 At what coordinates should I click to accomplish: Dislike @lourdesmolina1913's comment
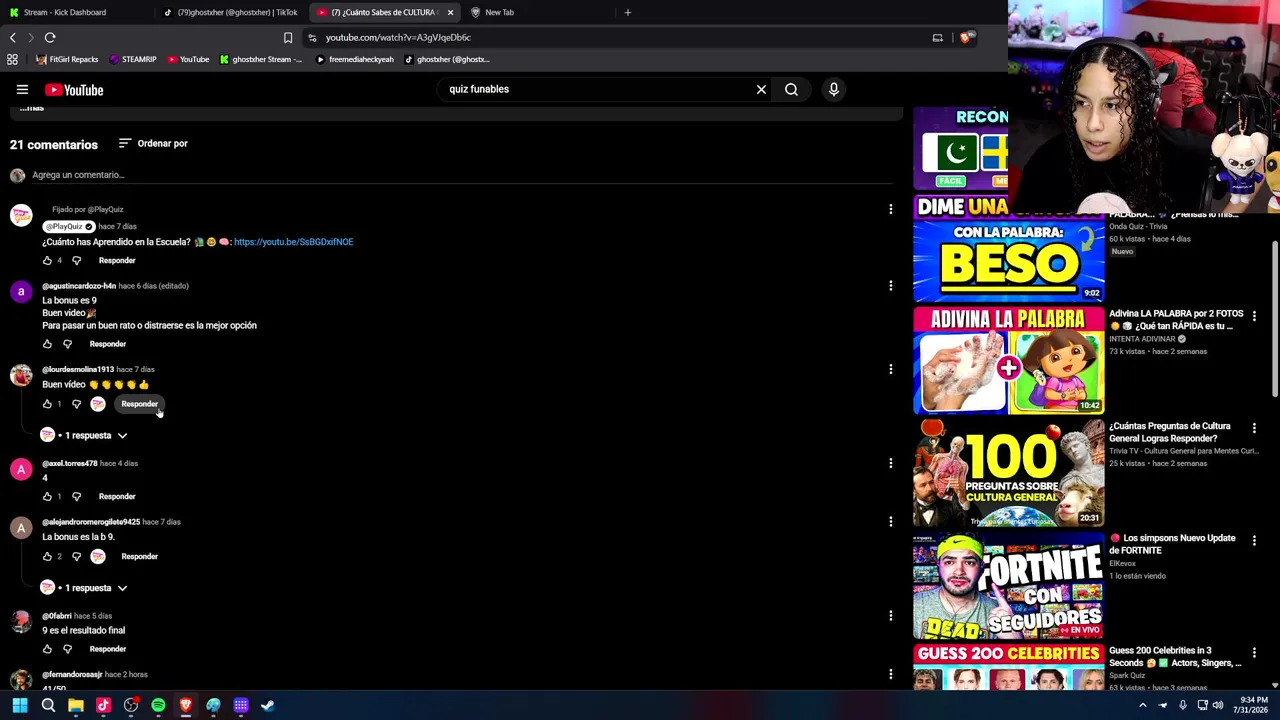click(76, 404)
